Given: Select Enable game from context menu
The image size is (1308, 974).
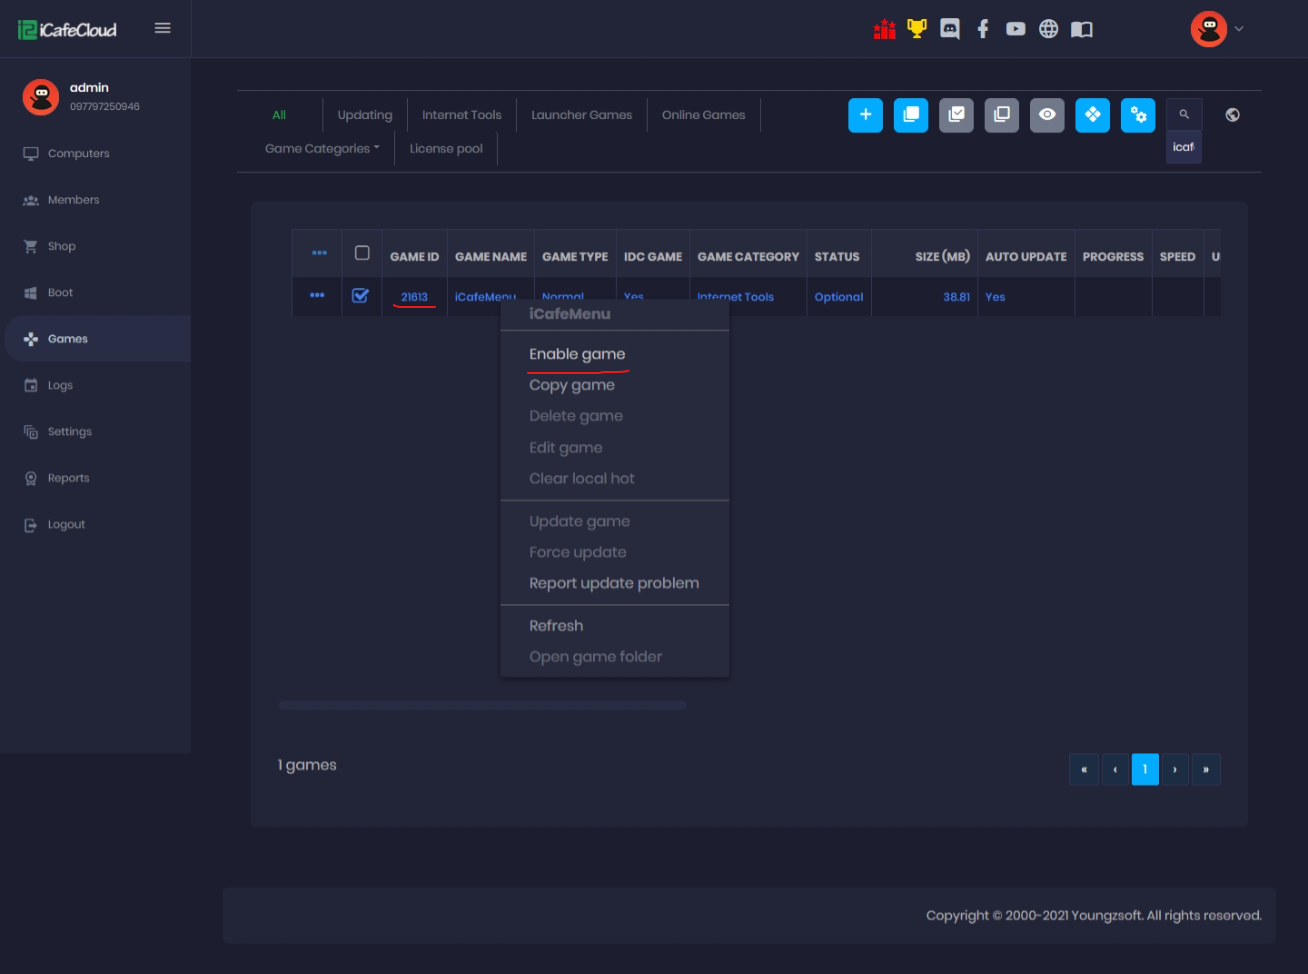Looking at the screenshot, I should pyautogui.click(x=577, y=354).
